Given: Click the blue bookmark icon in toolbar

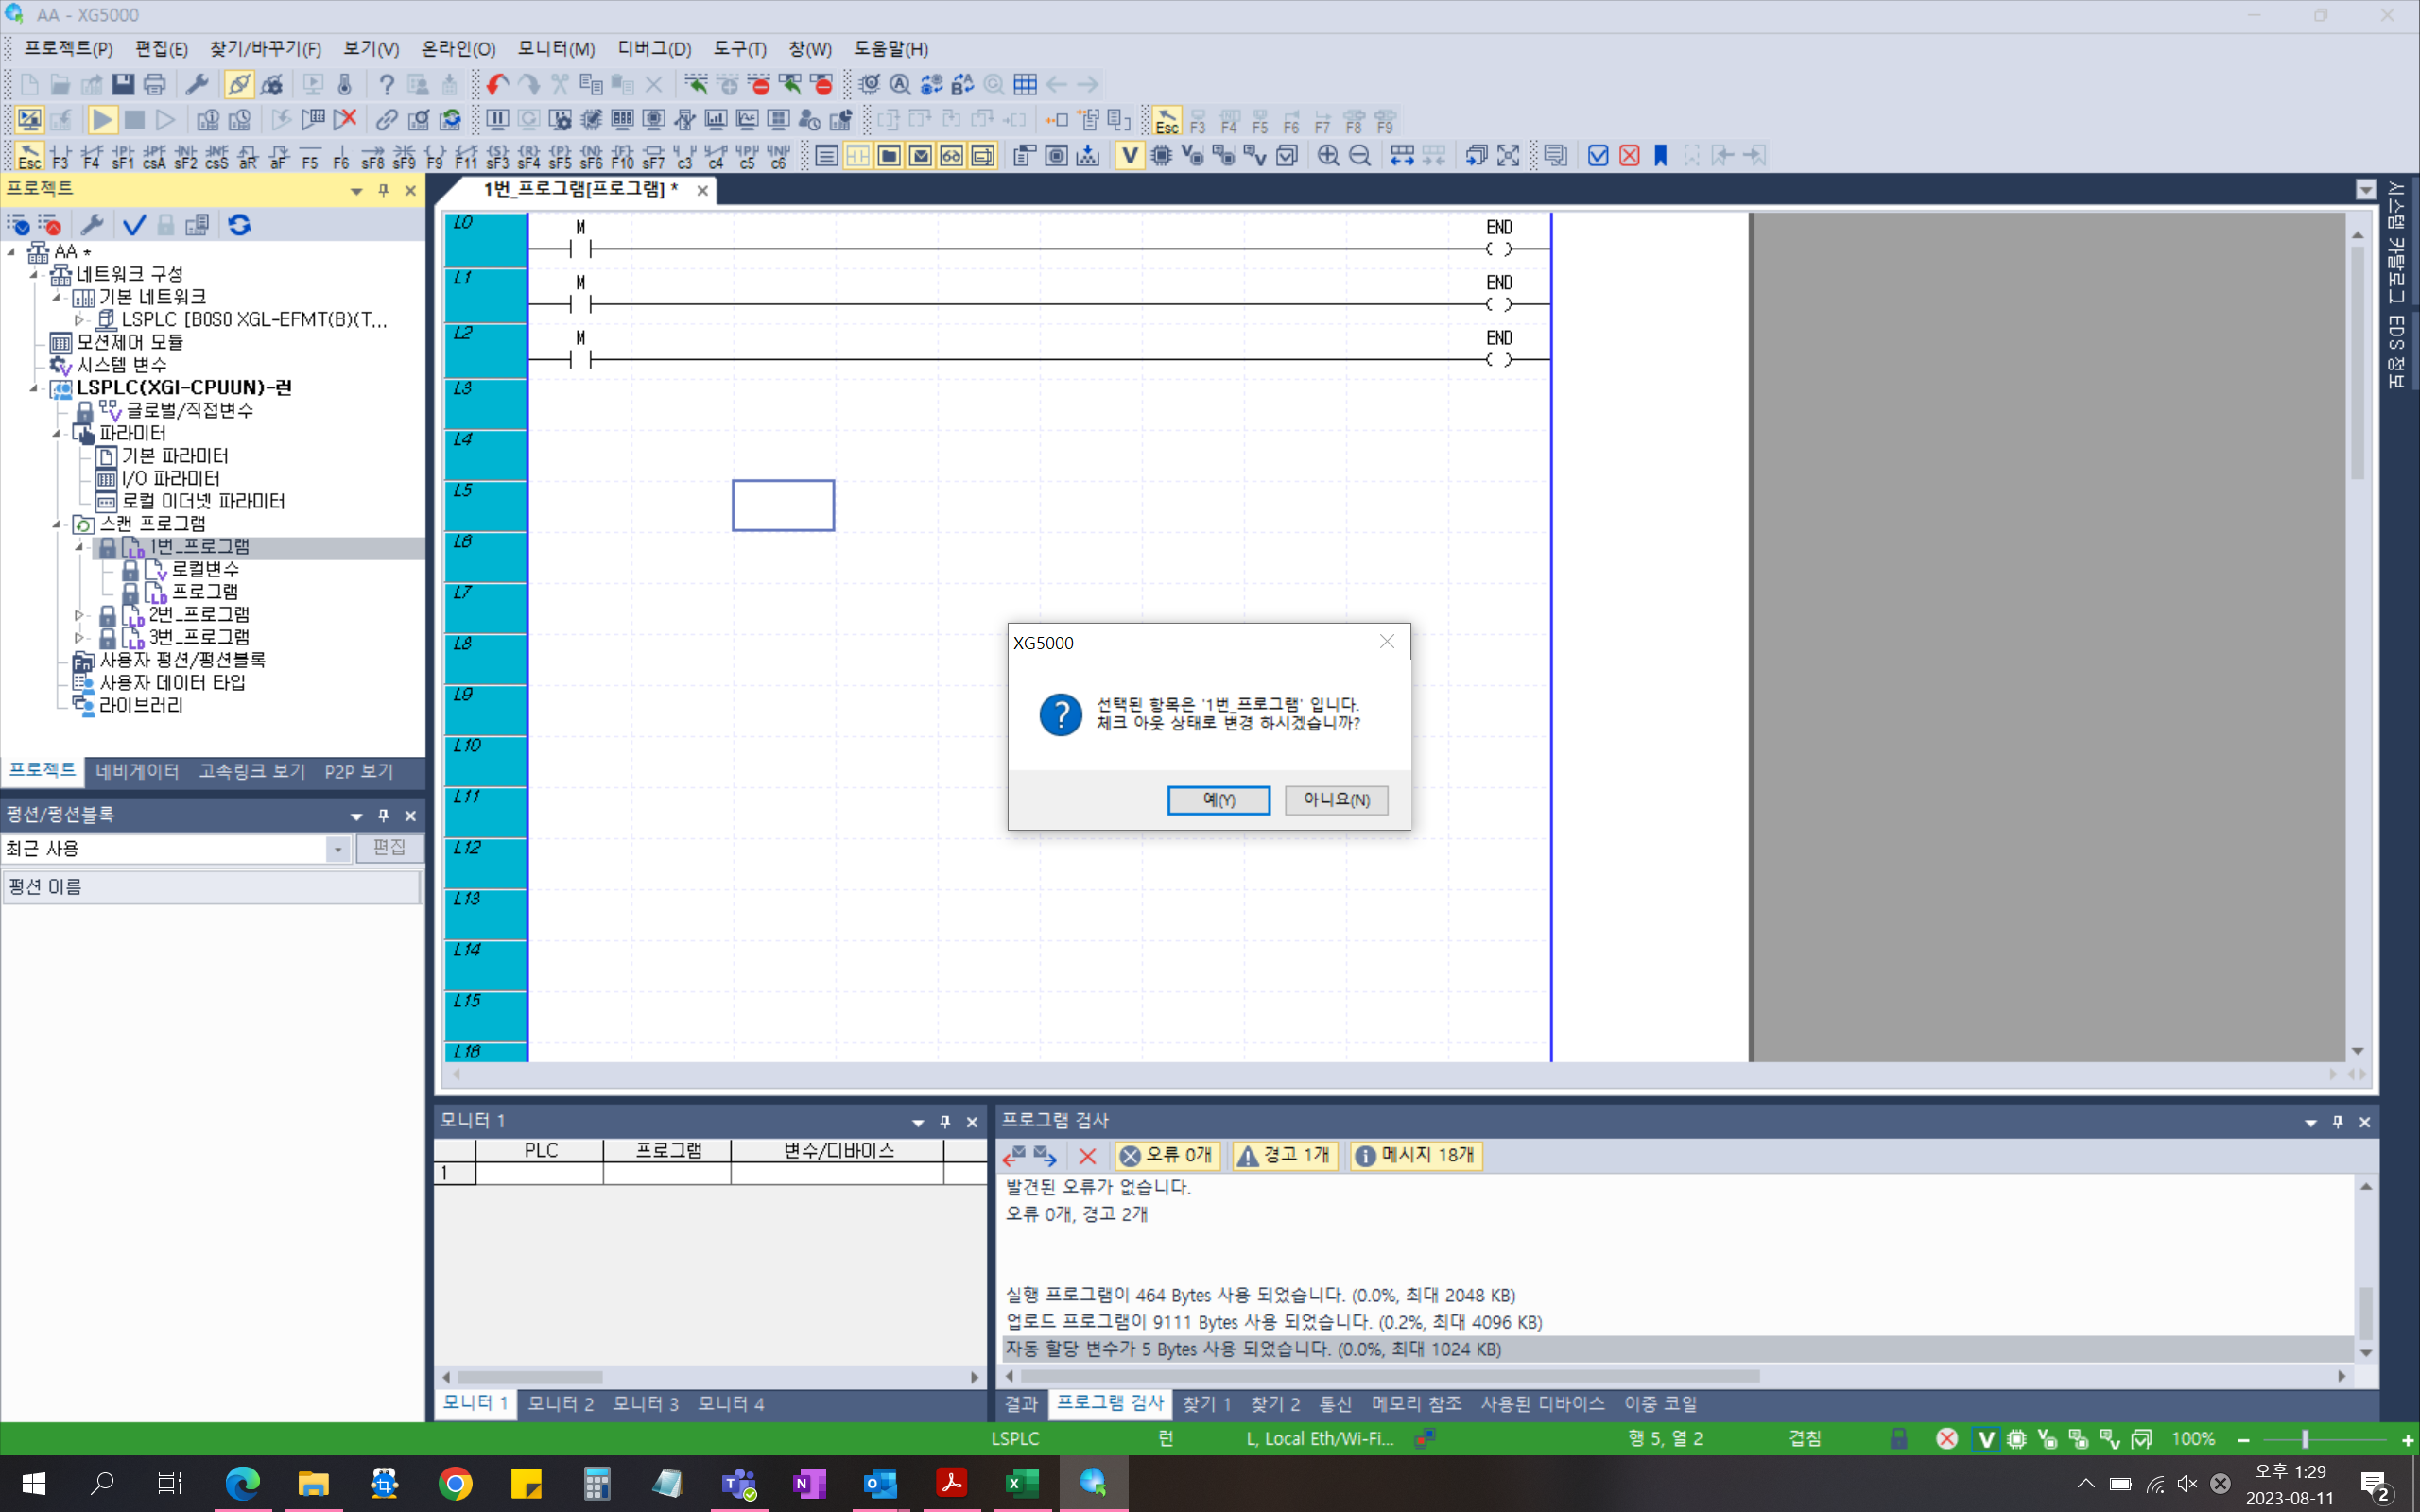Looking at the screenshot, I should click(x=1661, y=156).
